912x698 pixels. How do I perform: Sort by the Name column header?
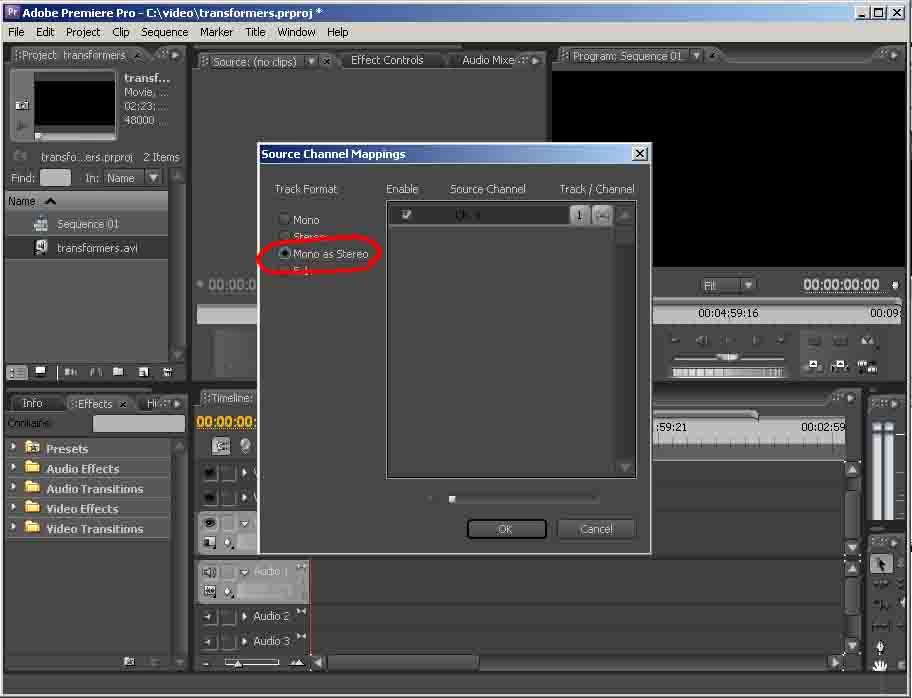[x=87, y=201]
